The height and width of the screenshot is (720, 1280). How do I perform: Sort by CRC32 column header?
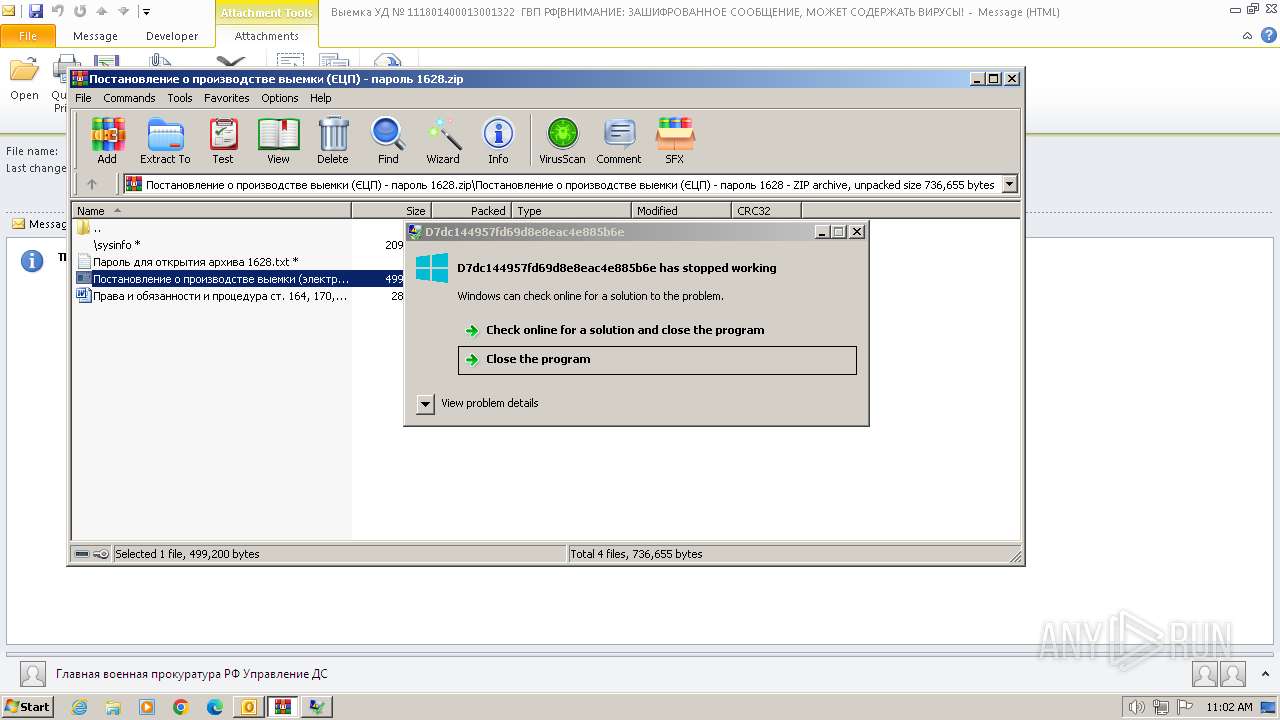pyautogui.click(x=767, y=211)
